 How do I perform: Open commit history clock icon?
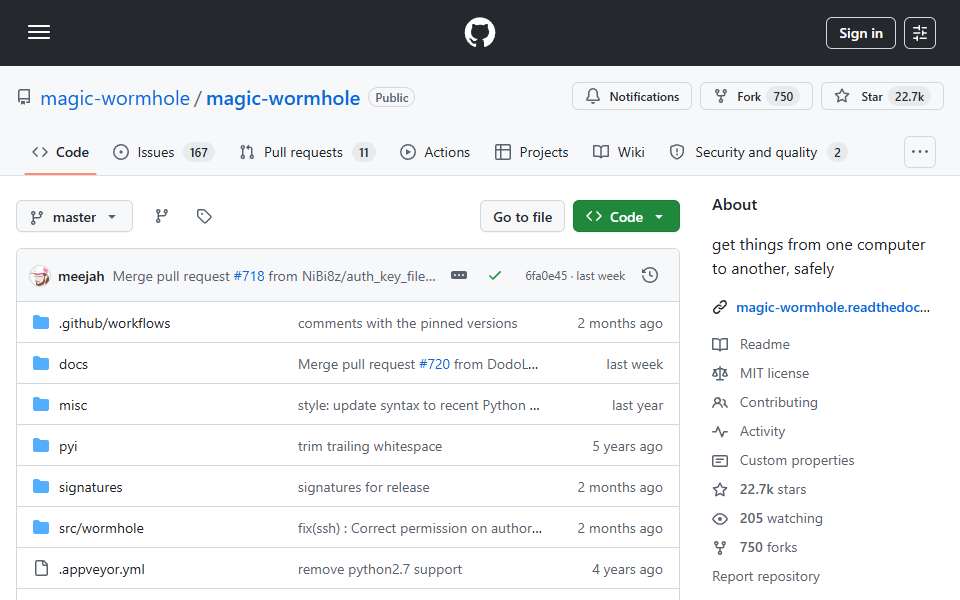650,276
